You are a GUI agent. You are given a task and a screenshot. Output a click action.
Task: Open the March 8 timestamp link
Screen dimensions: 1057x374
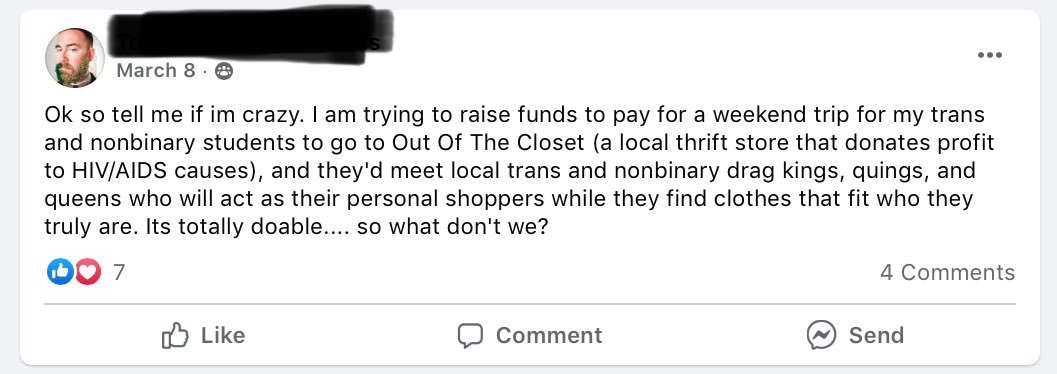[156, 71]
